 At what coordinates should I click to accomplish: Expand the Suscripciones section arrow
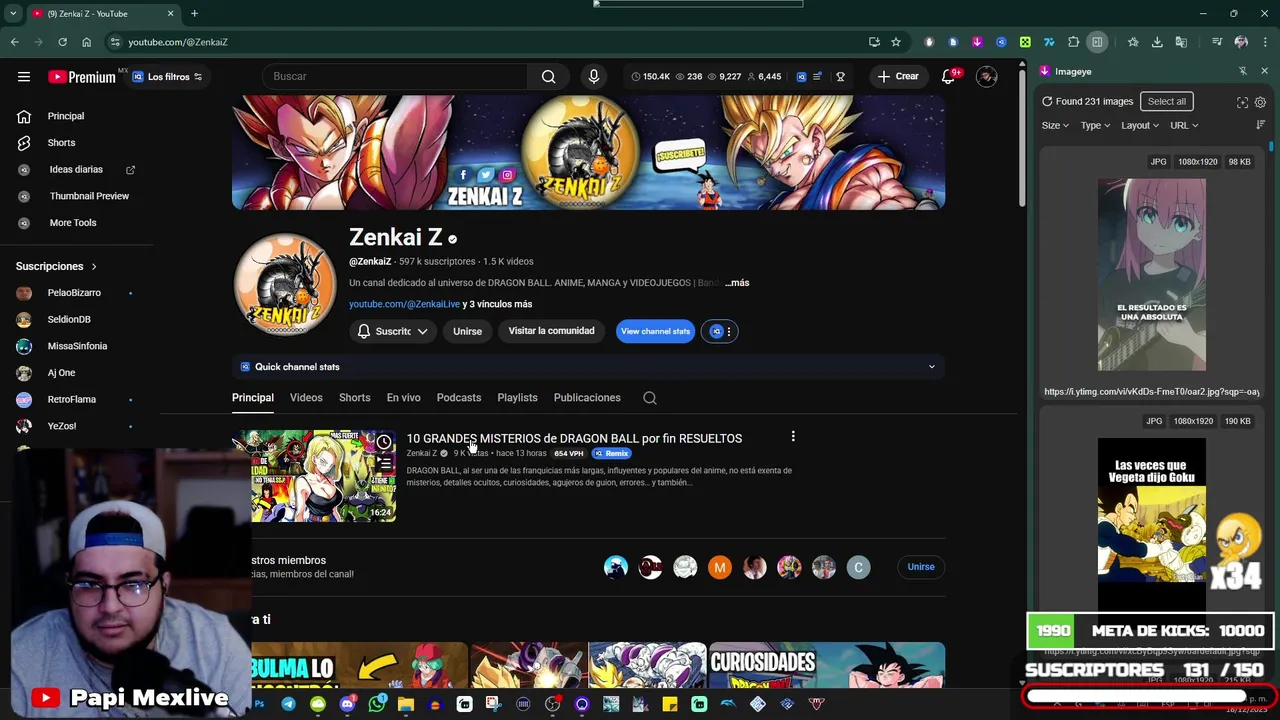coord(94,267)
